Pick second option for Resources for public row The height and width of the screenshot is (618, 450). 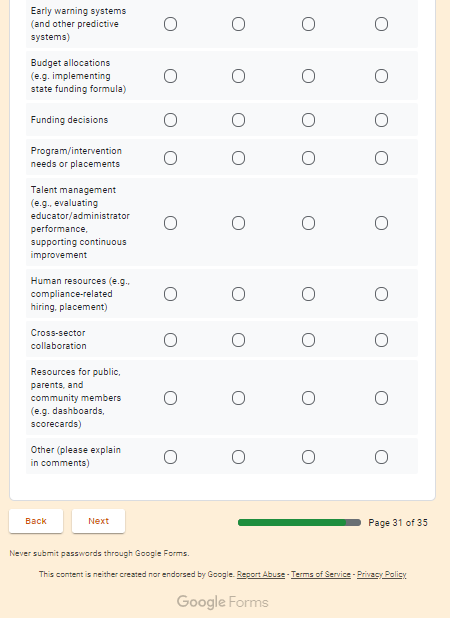point(238,398)
